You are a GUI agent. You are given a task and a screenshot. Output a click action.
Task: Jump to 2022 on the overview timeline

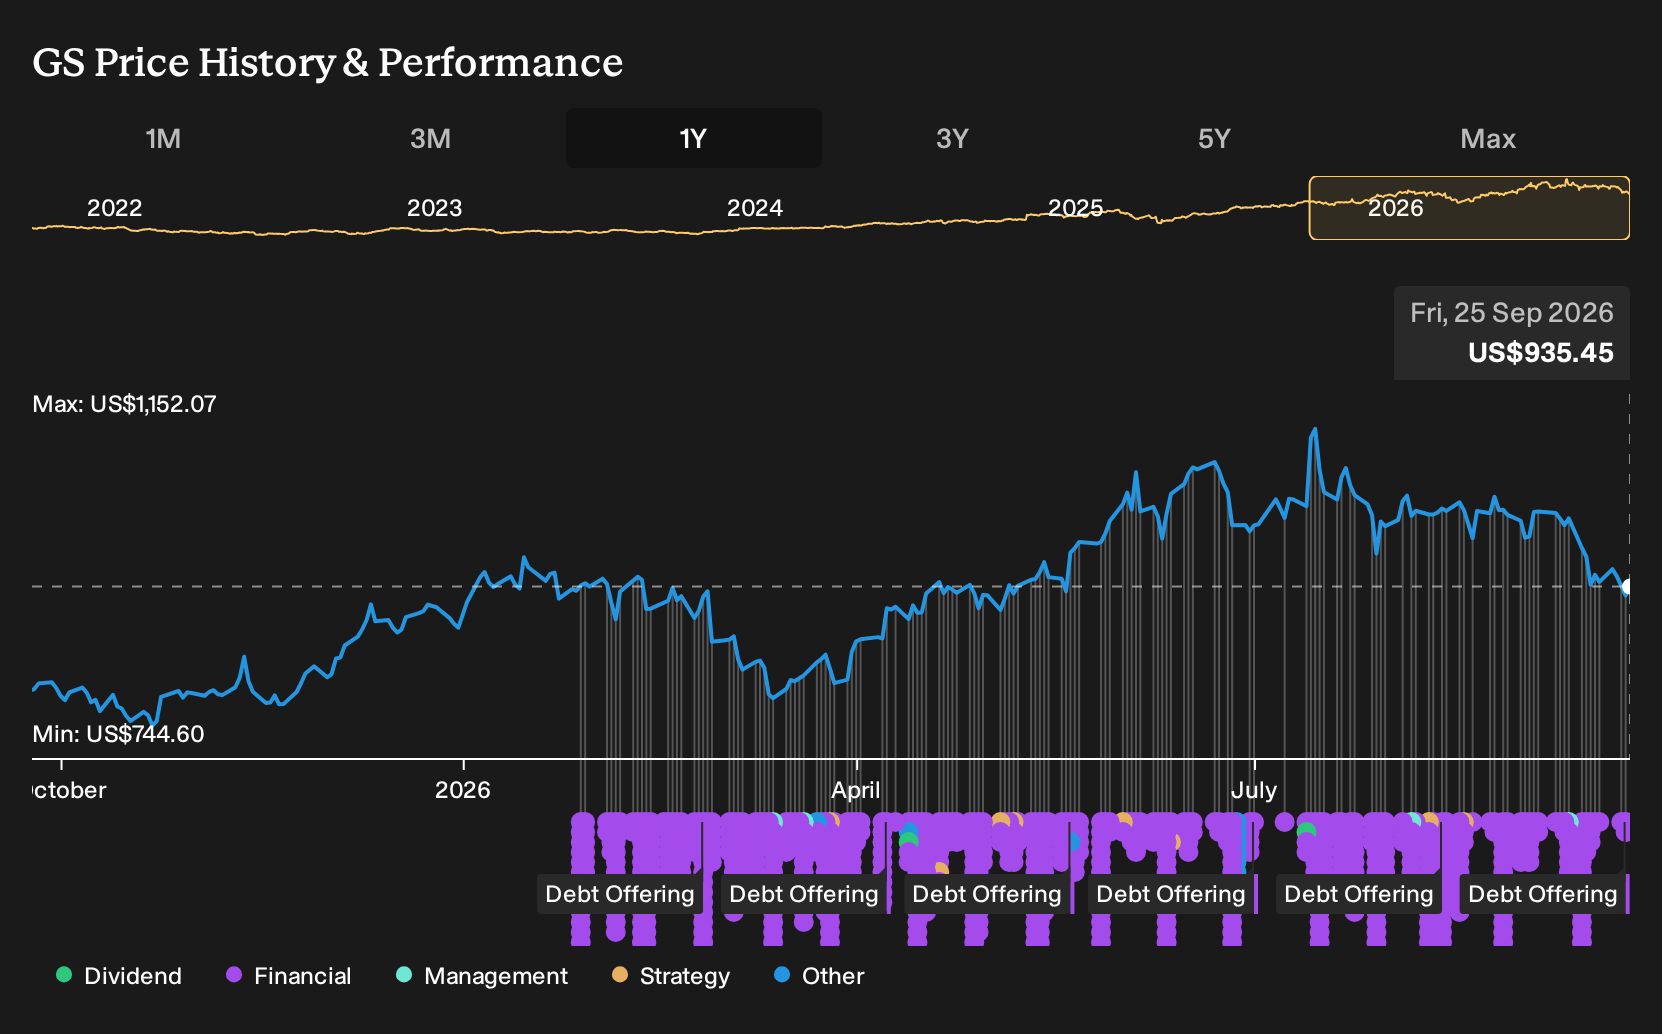[x=114, y=208]
